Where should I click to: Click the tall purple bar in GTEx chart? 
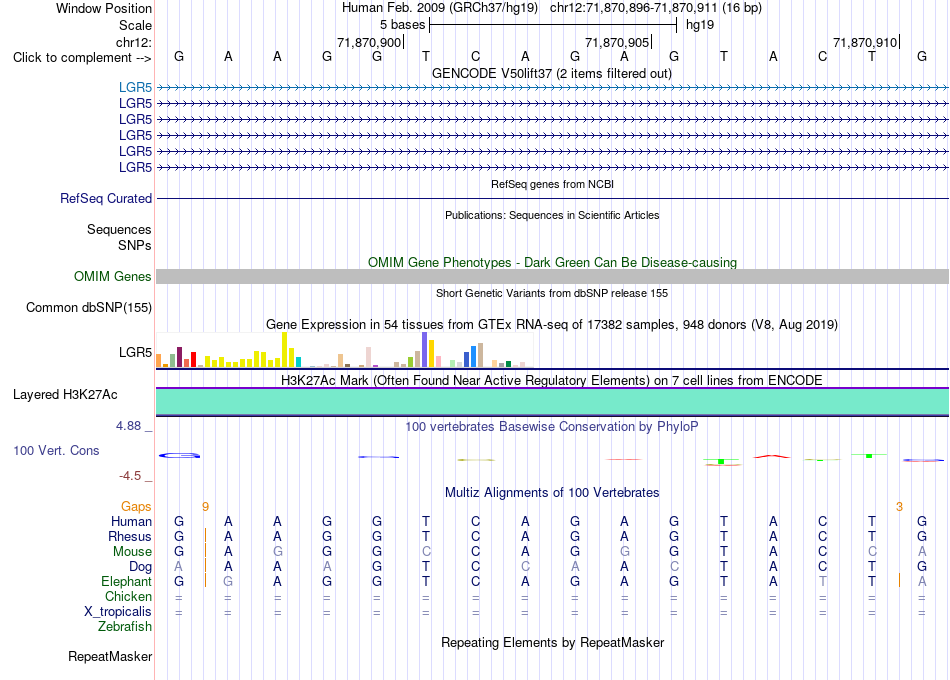(425, 350)
